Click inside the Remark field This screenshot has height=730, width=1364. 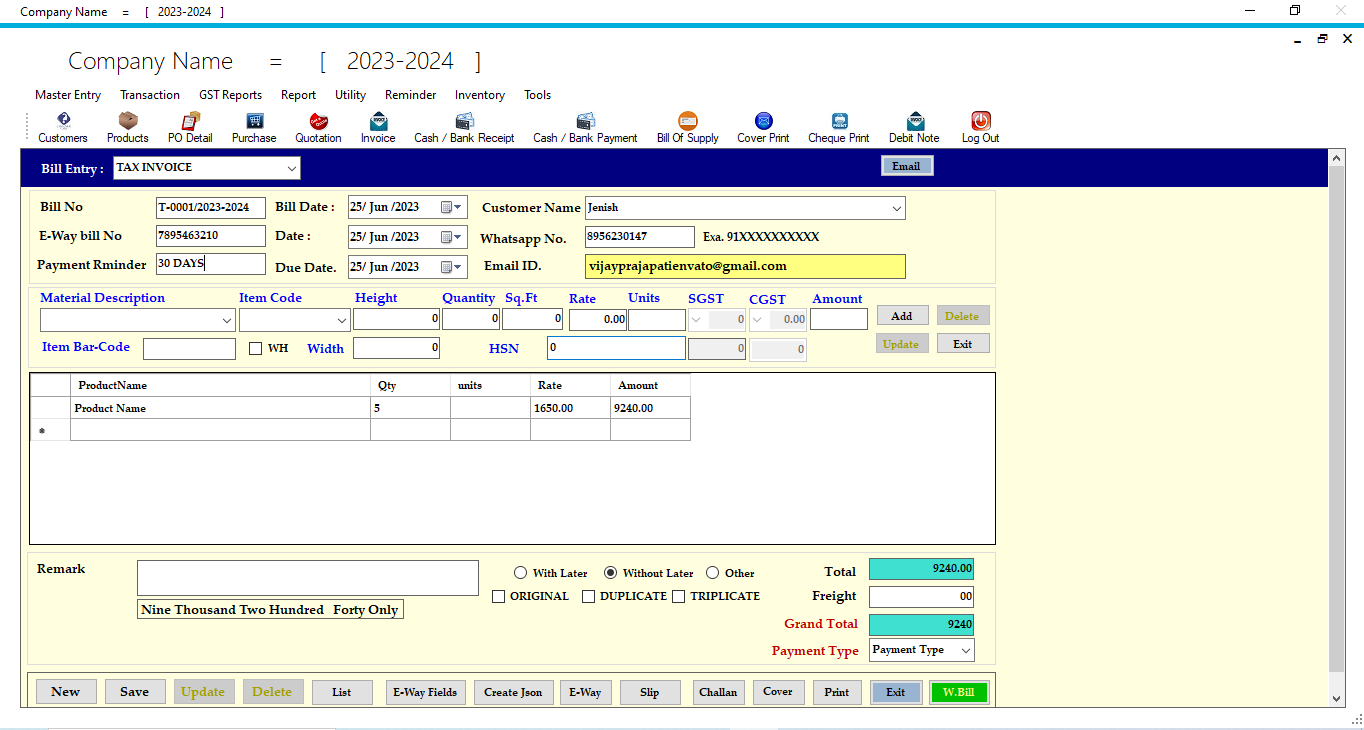coord(307,577)
